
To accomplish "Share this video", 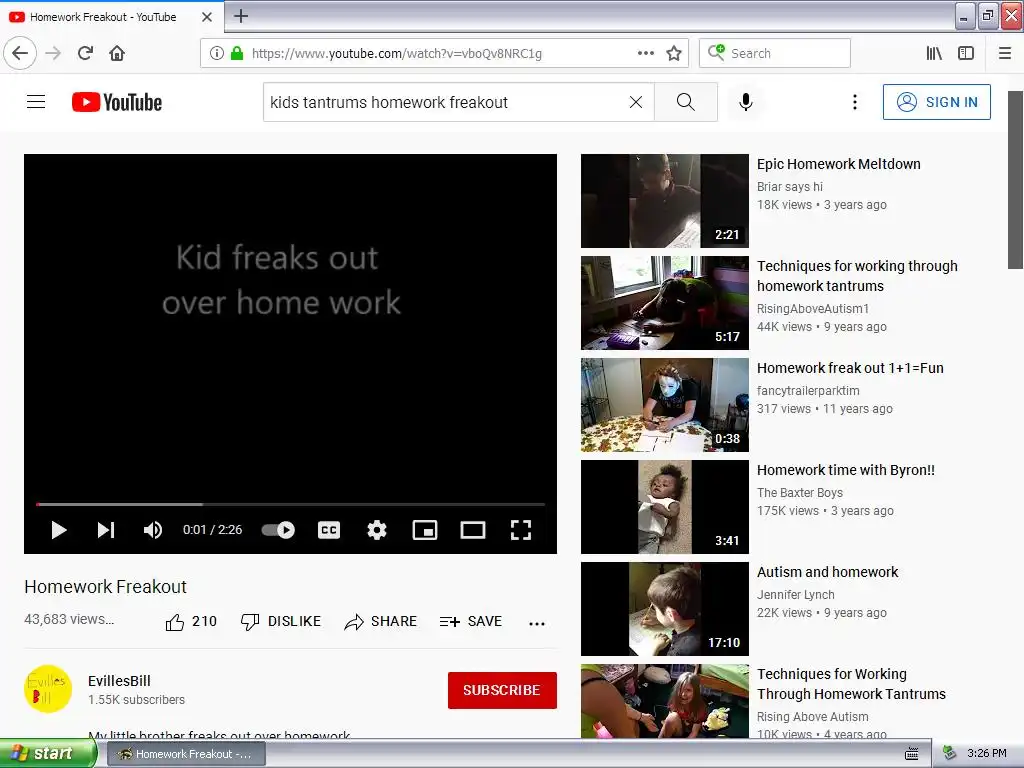I will [x=381, y=622].
